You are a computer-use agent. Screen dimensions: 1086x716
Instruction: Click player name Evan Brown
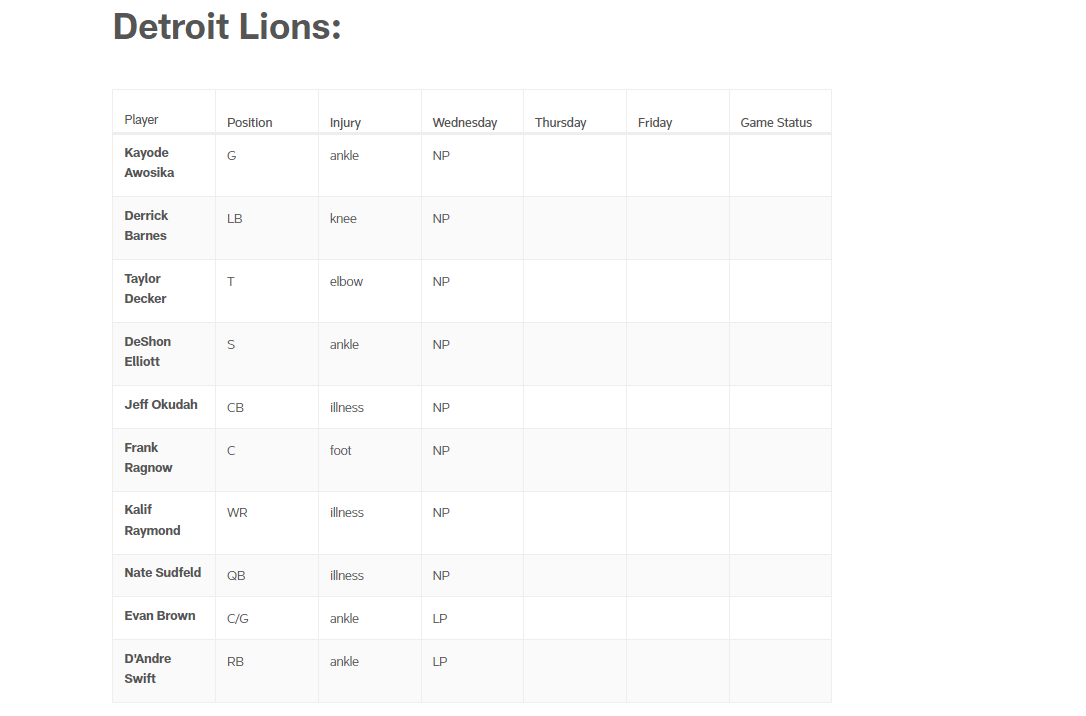[159, 616]
